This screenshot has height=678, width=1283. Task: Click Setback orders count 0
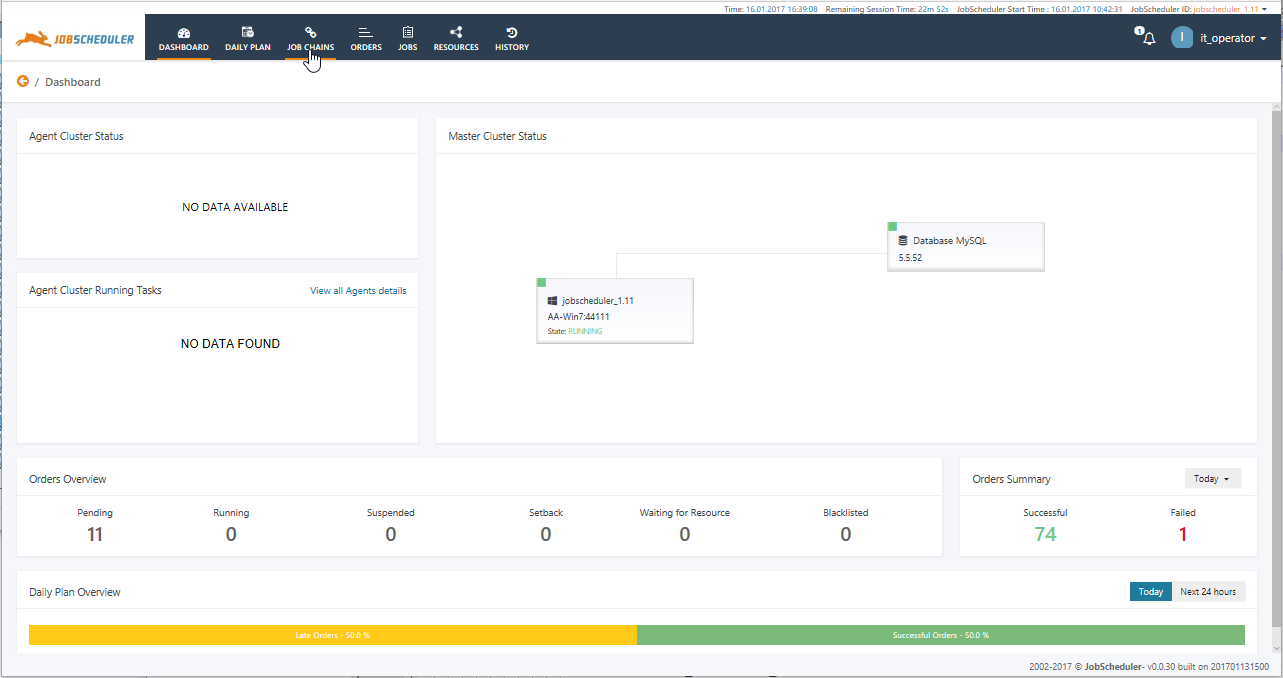[546, 535]
